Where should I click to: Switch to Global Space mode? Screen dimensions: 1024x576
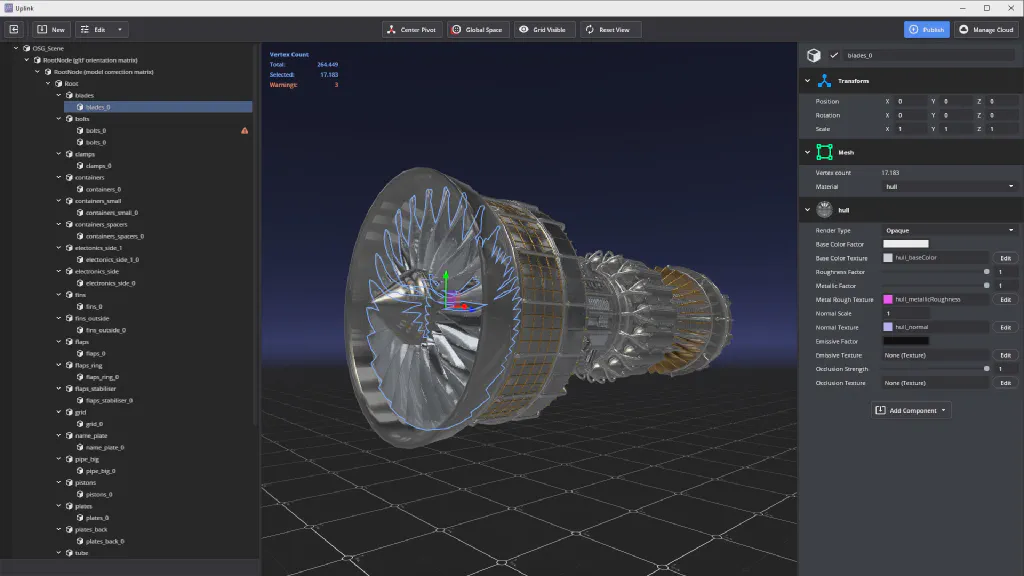click(x=476, y=30)
